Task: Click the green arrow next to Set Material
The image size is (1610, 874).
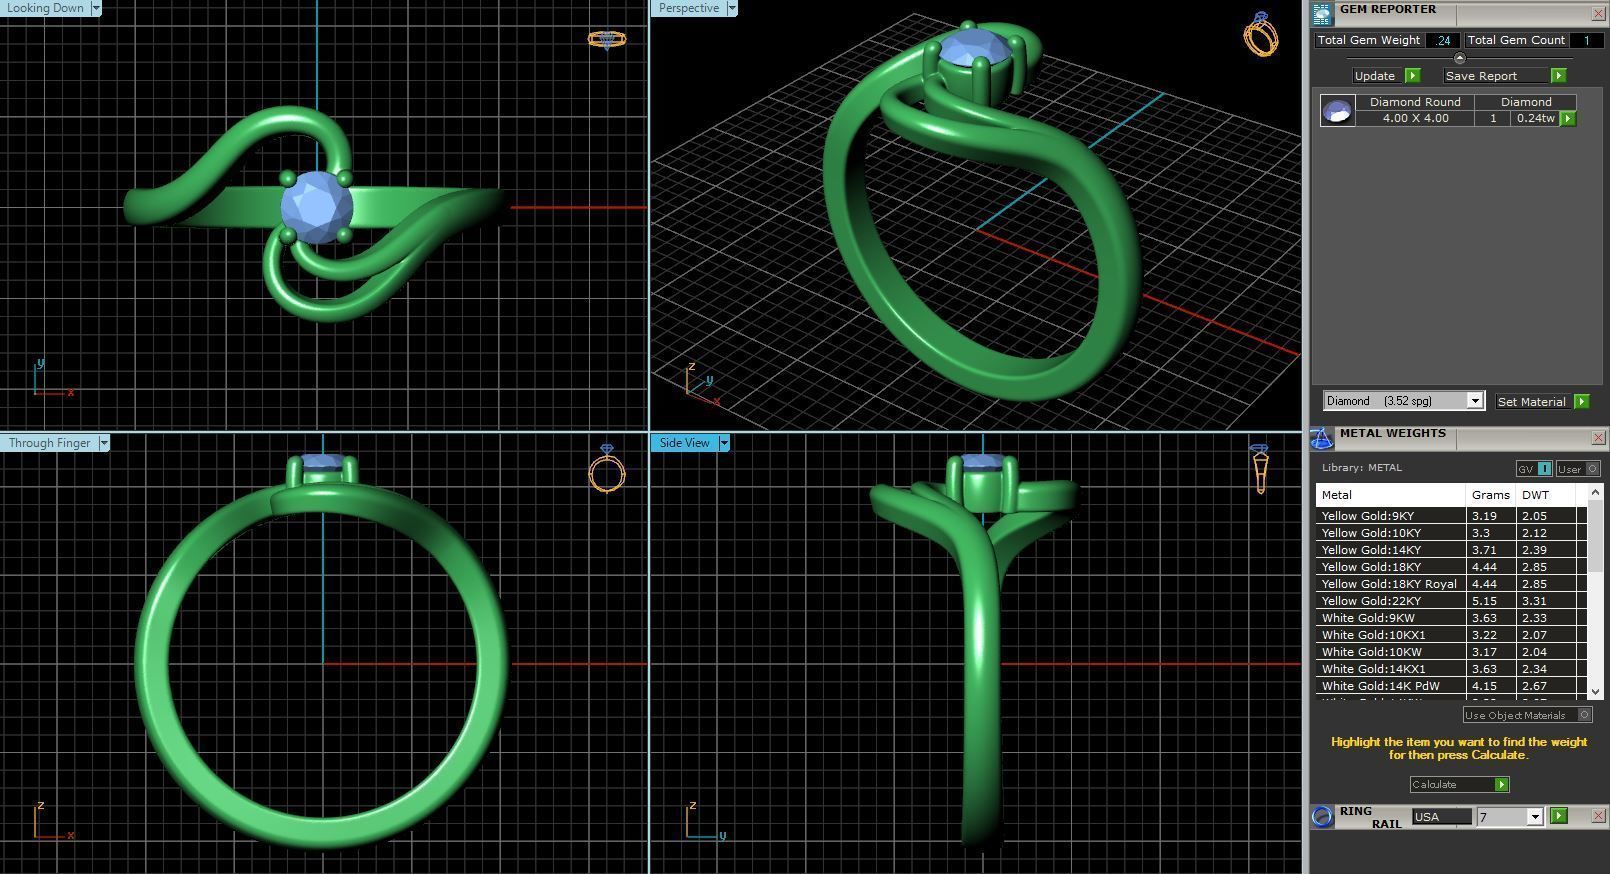Action: pyautogui.click(x=1581, y=402)
